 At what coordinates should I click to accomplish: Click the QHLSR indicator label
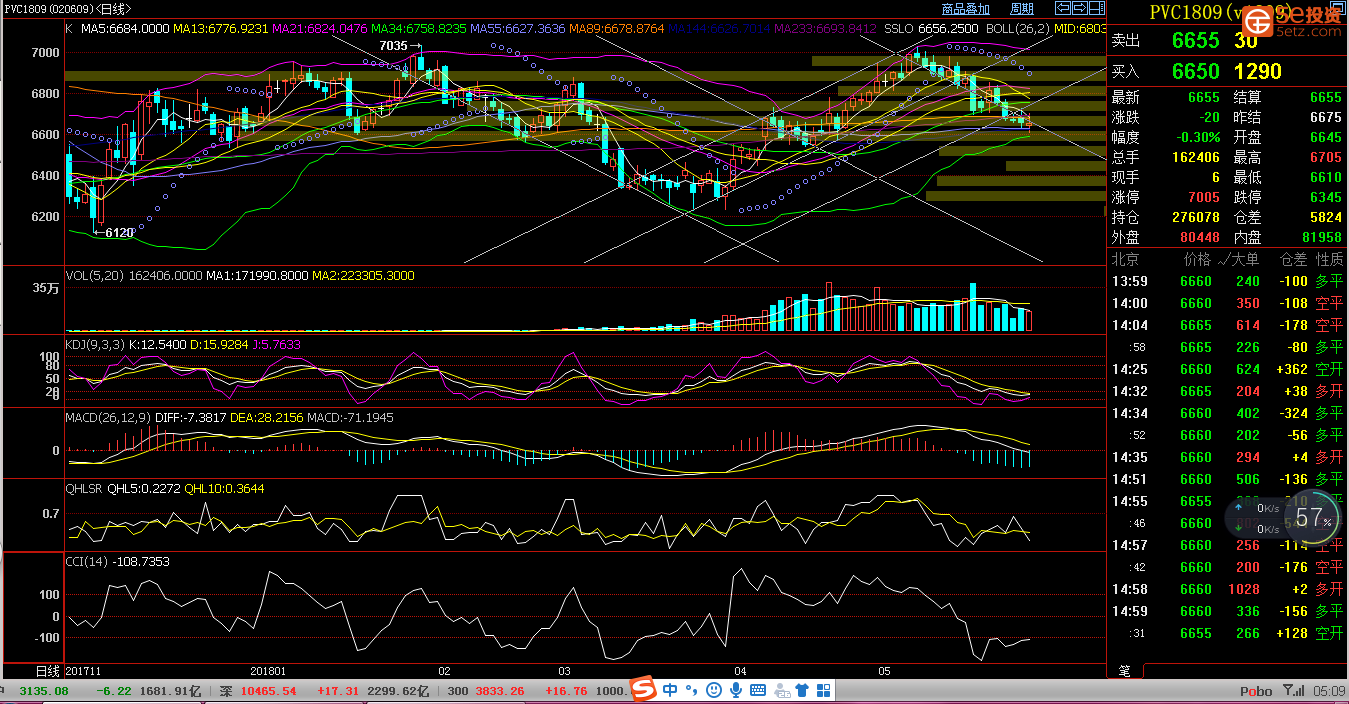click(85, 489)
